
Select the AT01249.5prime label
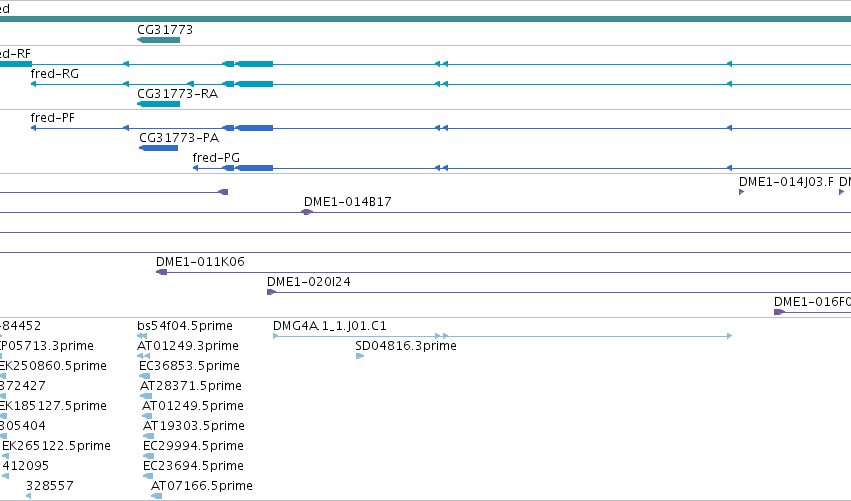coord(193,405)
